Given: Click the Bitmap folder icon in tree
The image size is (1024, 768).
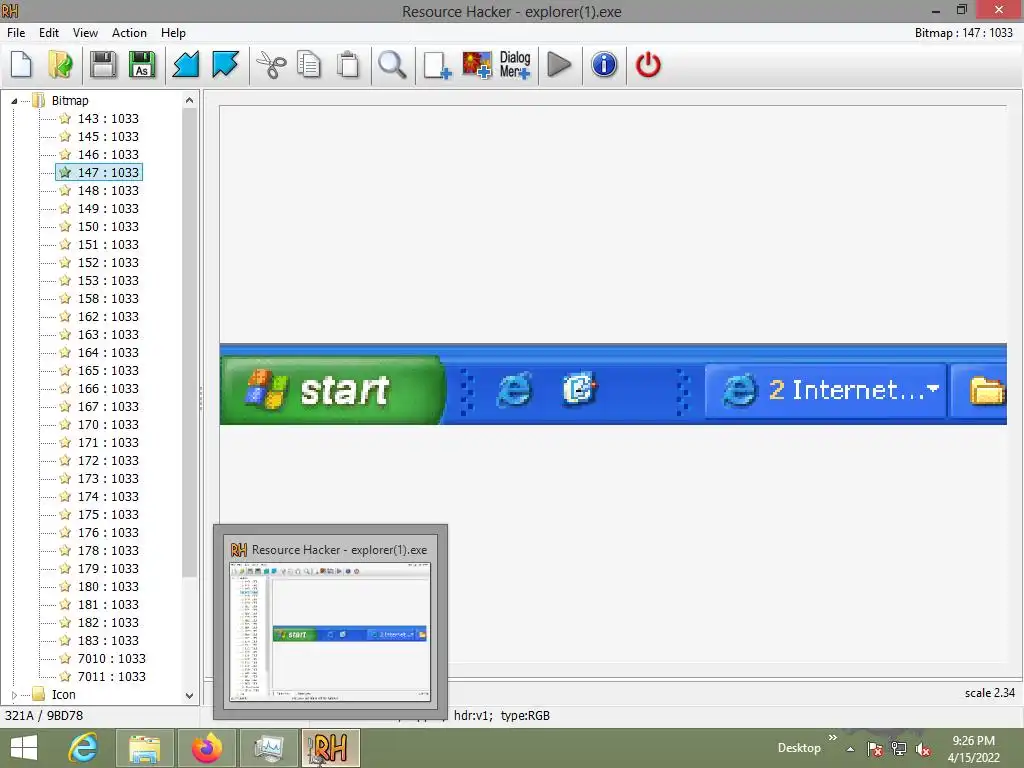Looking at the screenshot, I should click(39, 101).
